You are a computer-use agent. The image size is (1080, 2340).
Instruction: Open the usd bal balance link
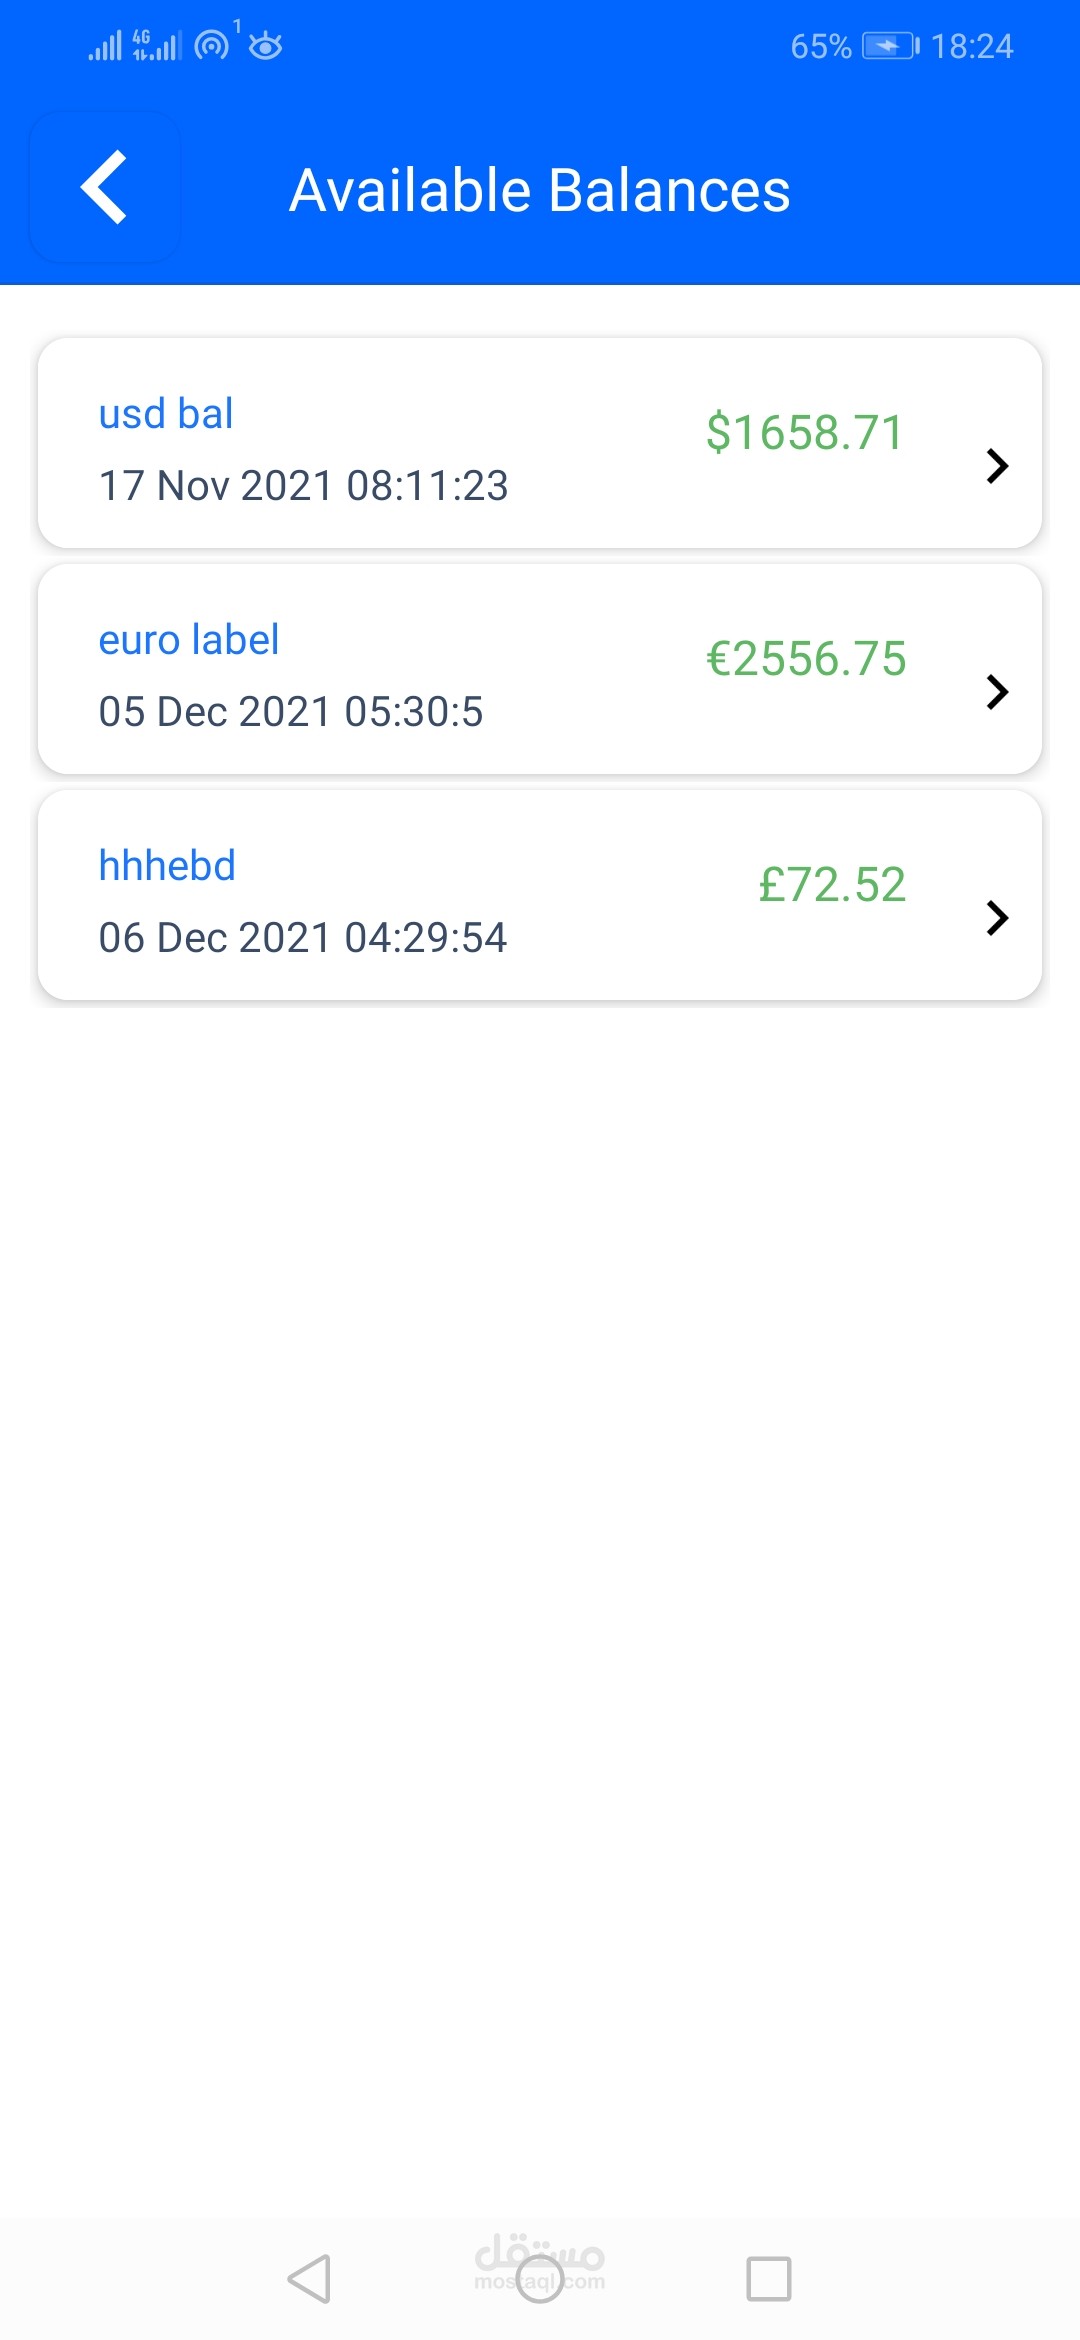[x=166, y=414]
